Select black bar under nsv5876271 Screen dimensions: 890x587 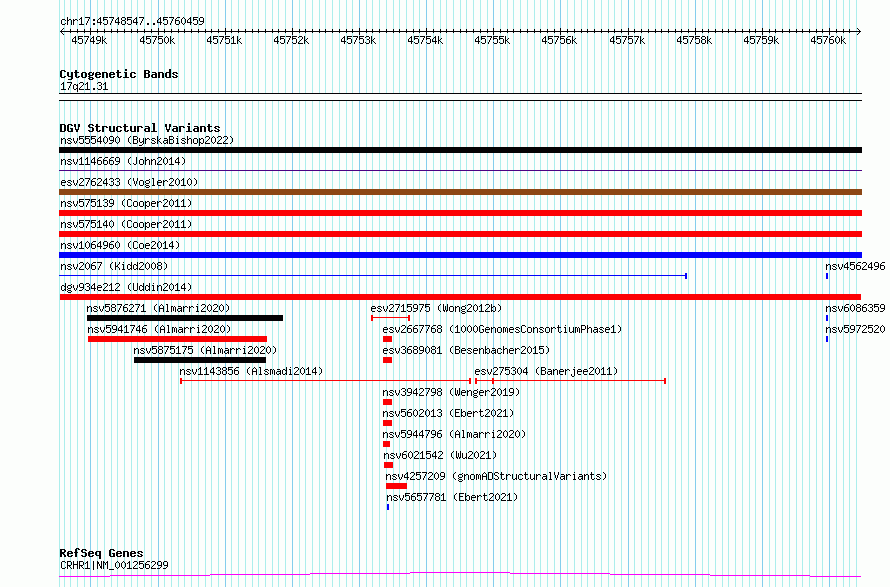[x=185, y=318]
